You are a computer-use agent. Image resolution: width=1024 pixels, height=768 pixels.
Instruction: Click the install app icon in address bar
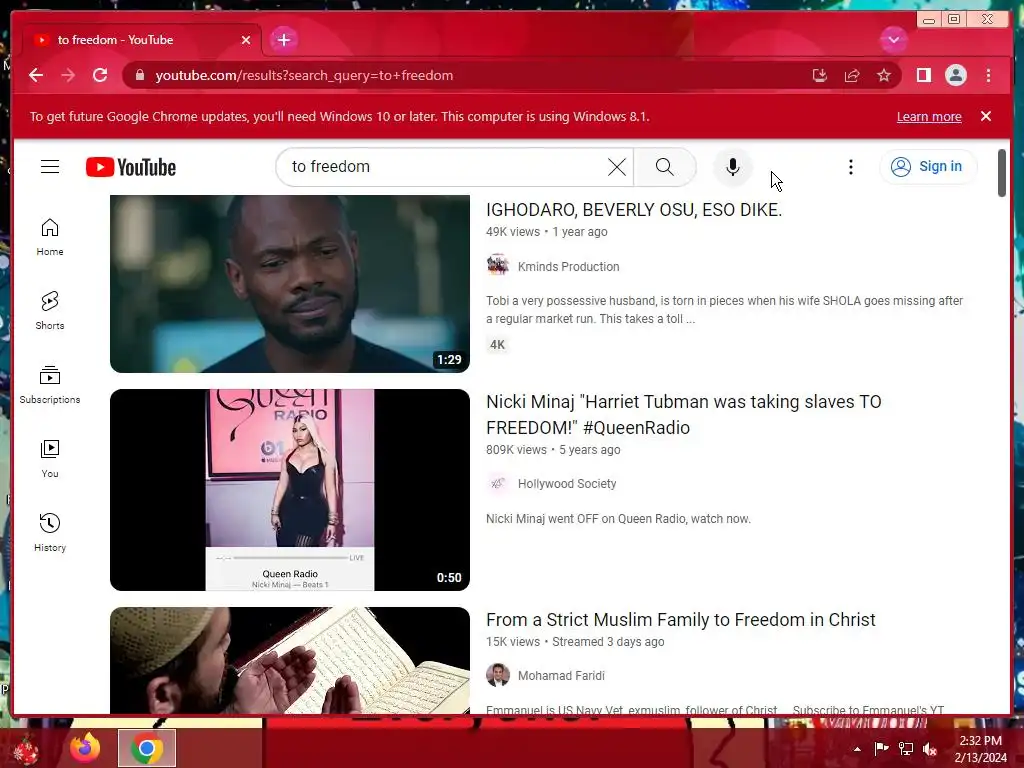pyautogui.click(x=819, y=75)
